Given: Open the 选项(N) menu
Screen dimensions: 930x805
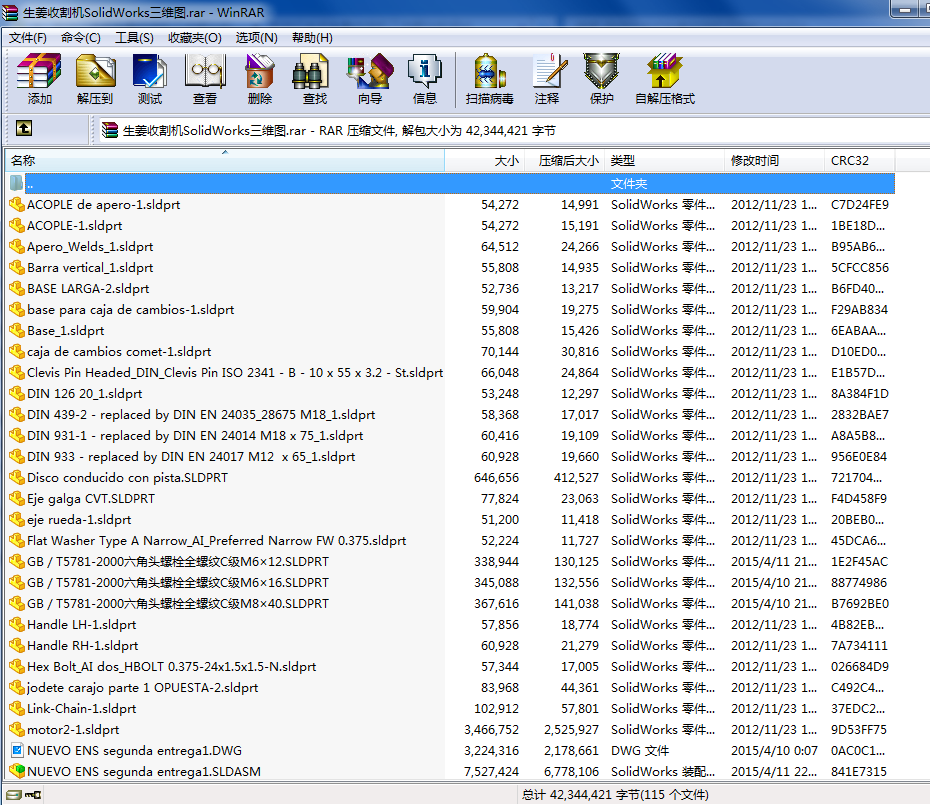Looking at the screenshot, I should [x=256, y=37].
